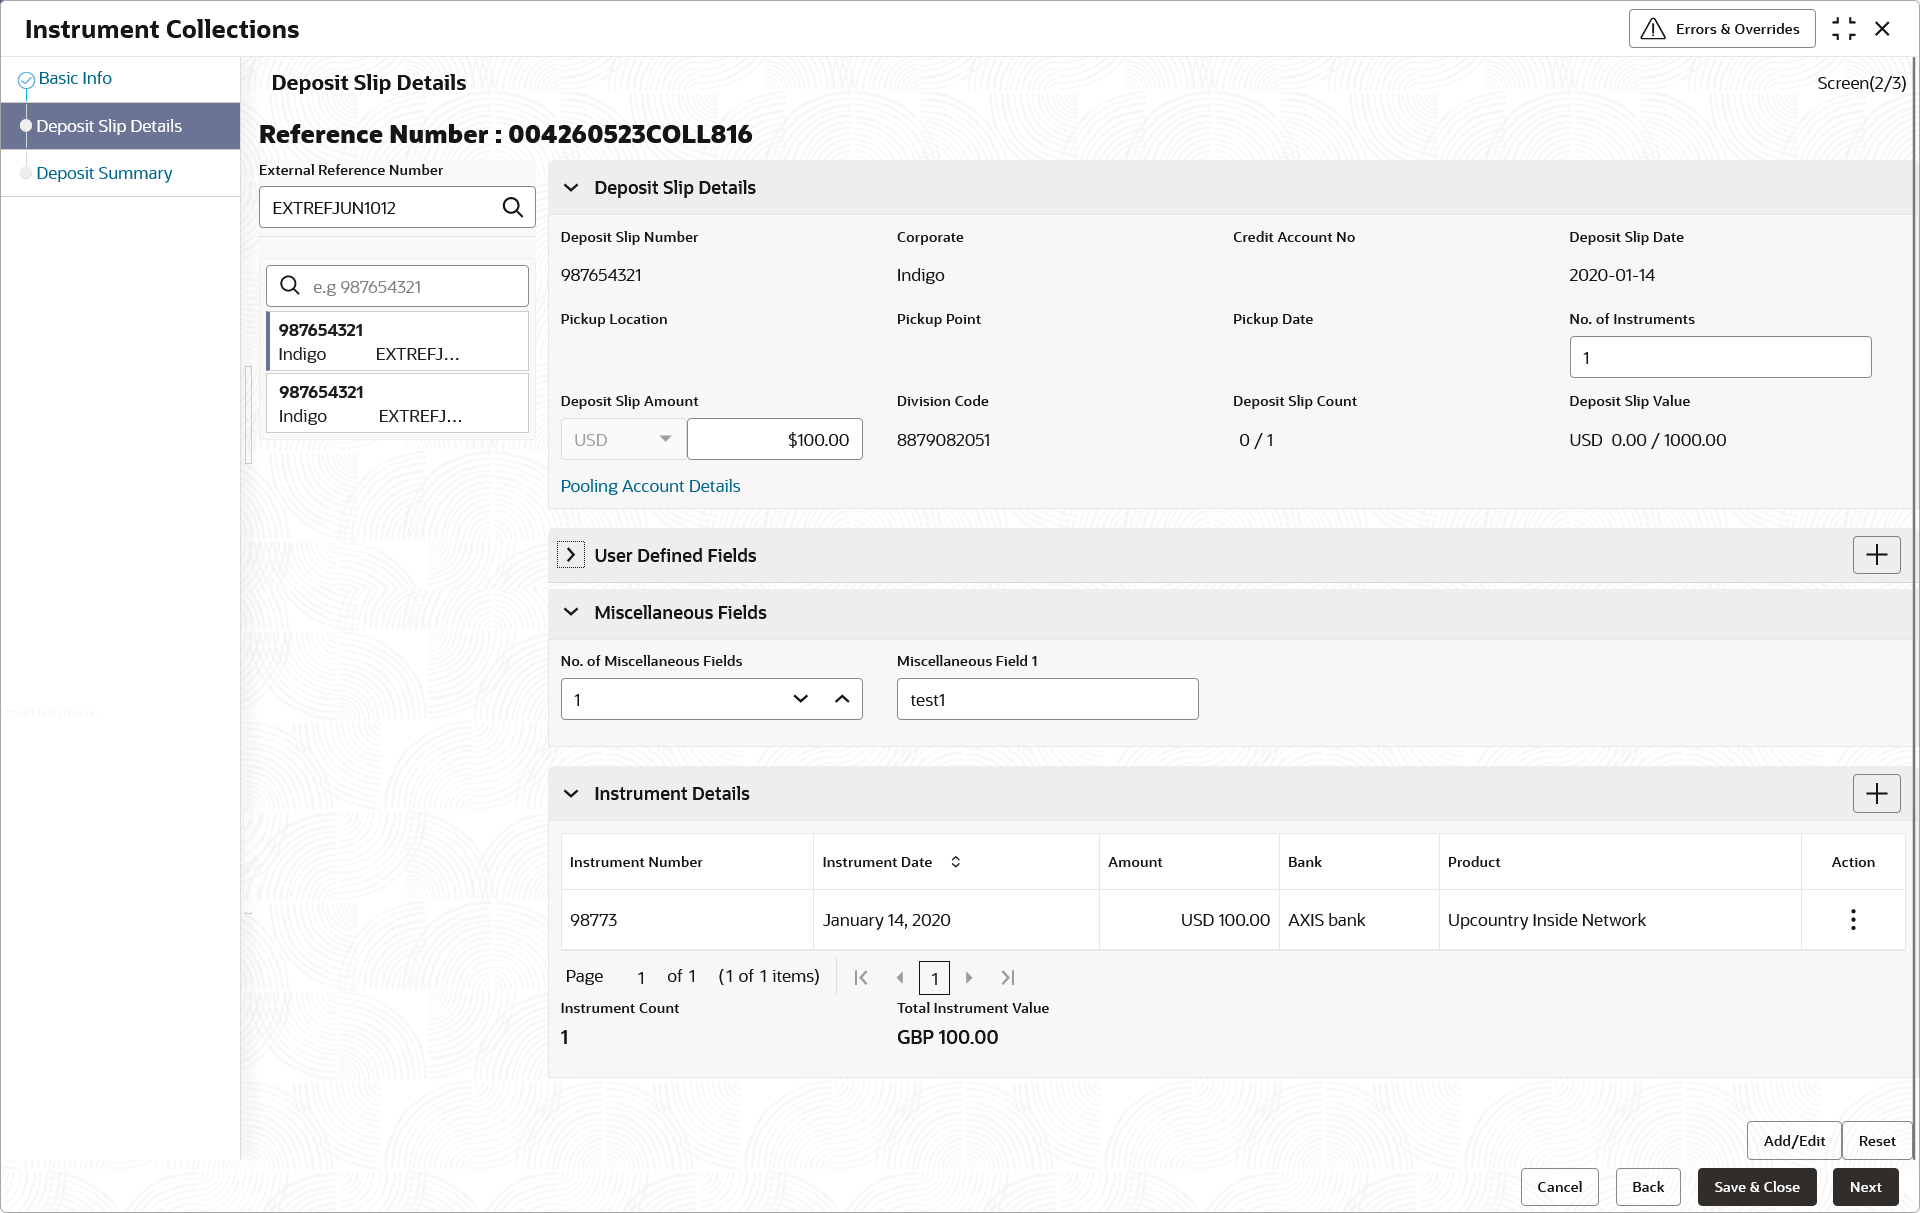
Task: Collapse the Instrument Details section
Action: (x=571, y=794)
